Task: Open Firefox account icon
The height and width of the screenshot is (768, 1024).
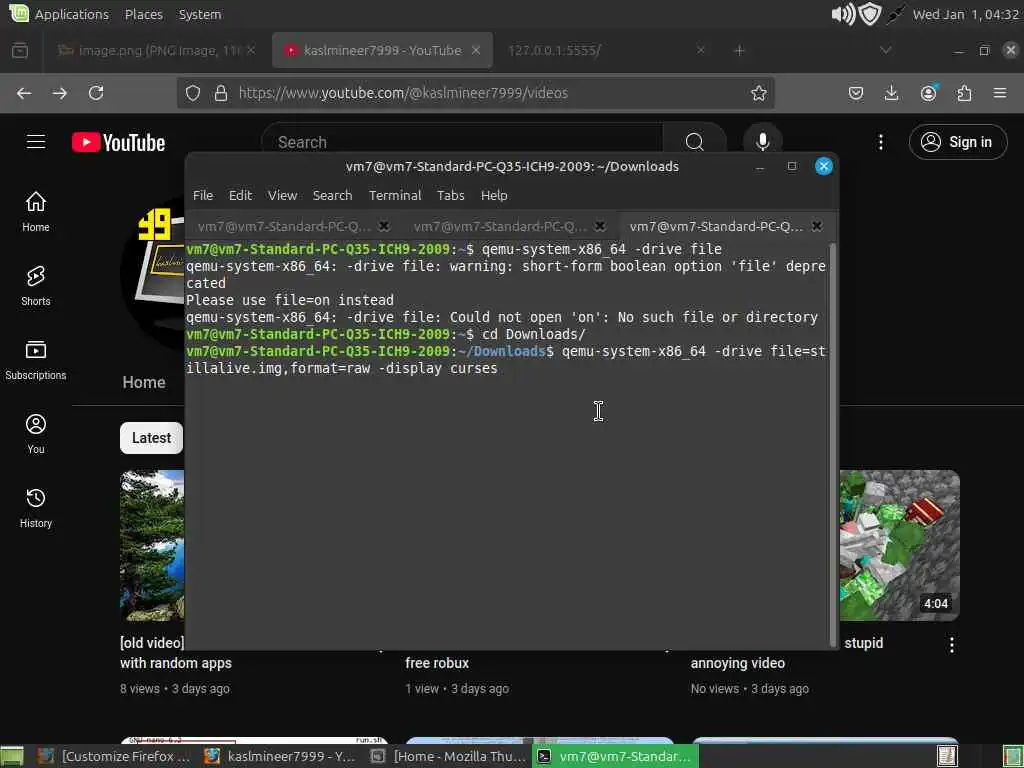Action: click(928, 93)
